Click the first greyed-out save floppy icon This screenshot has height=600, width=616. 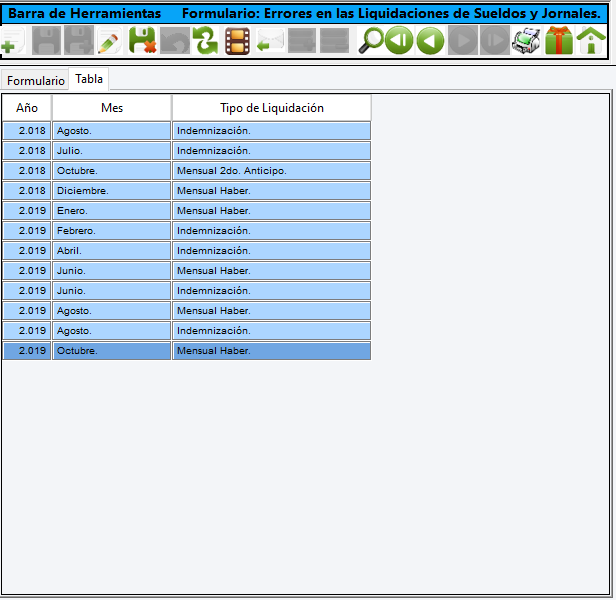pyautogui.click(x=46, y=40)
